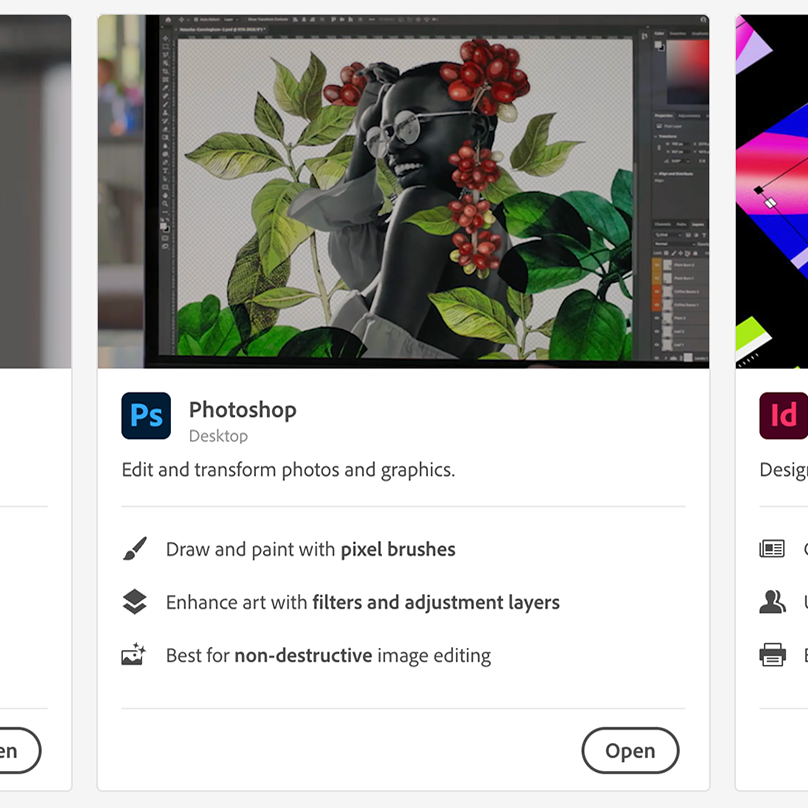Click the paintbrush icon beside pixel brushes
This screenshot has height=808, width=808.
pyautogui.click(x=135, y=549)
